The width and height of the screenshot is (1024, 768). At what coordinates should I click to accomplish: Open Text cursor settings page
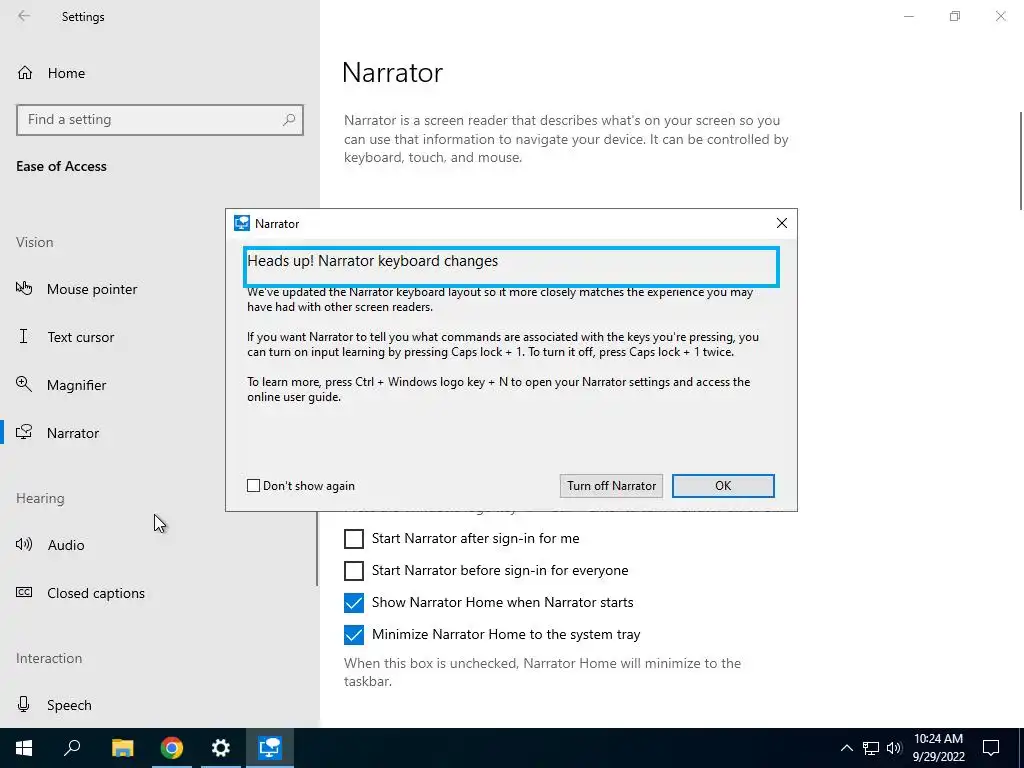80,337
